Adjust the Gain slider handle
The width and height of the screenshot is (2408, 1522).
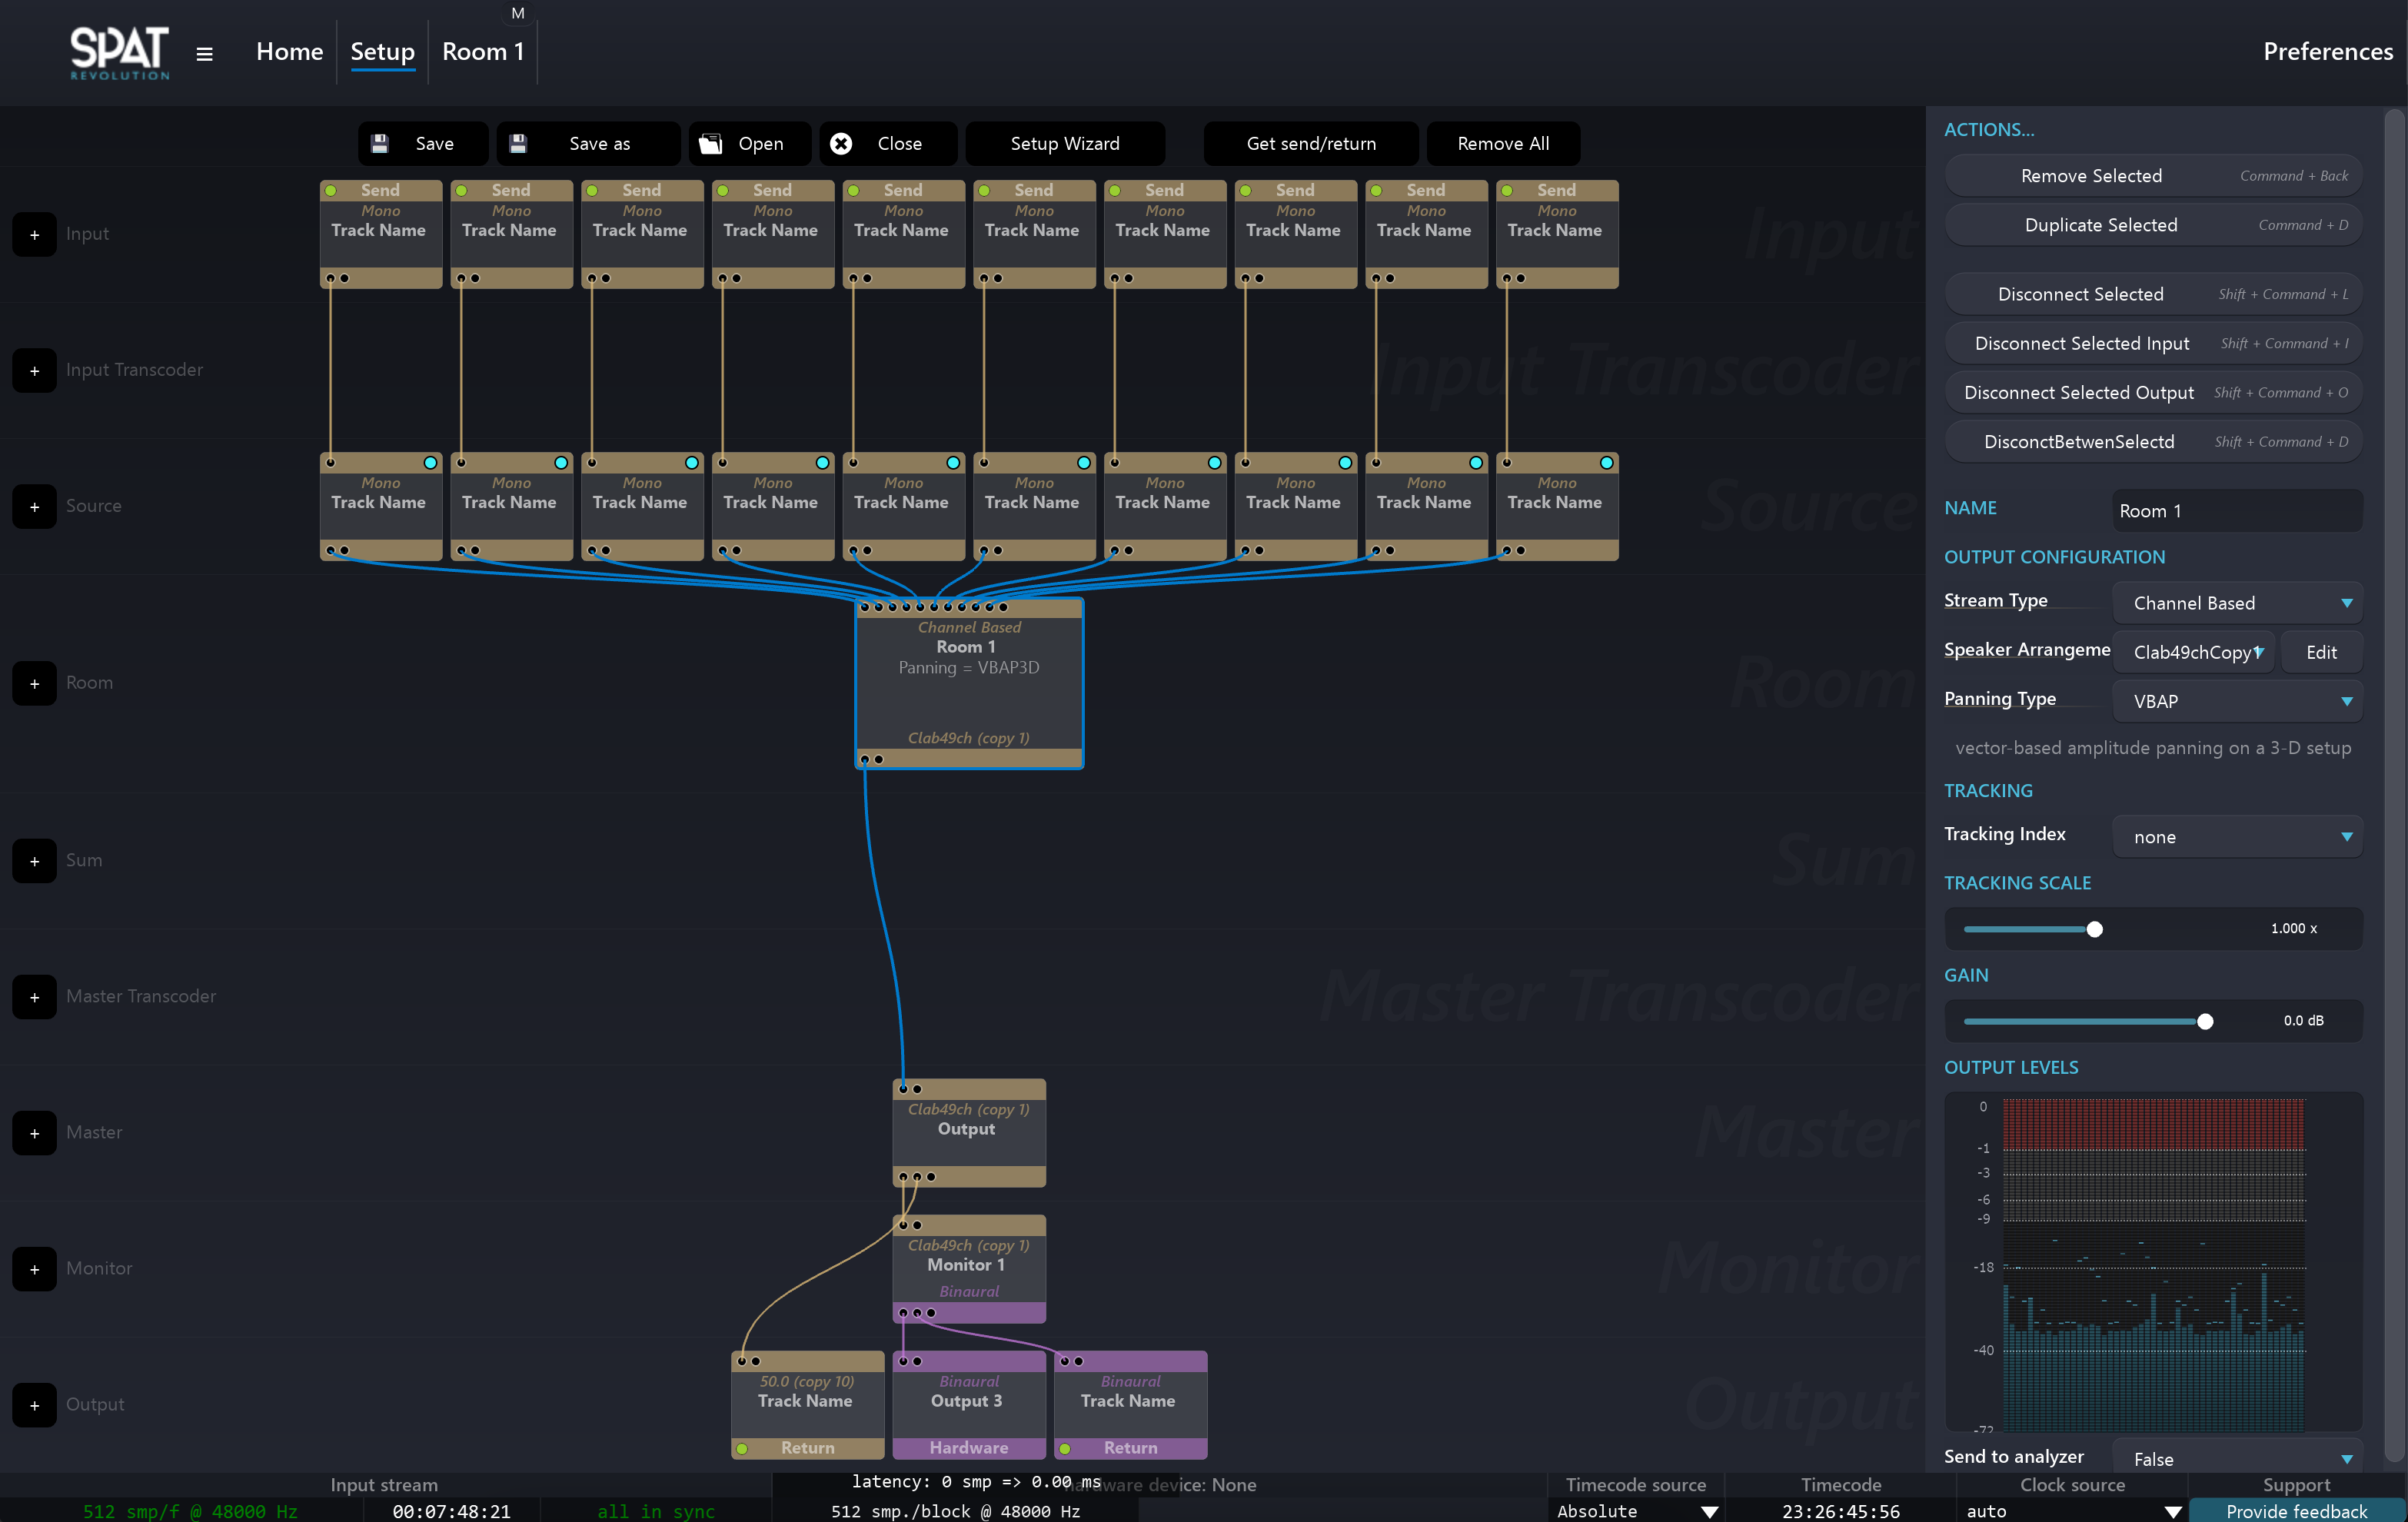click(x=2205, y=1021)
